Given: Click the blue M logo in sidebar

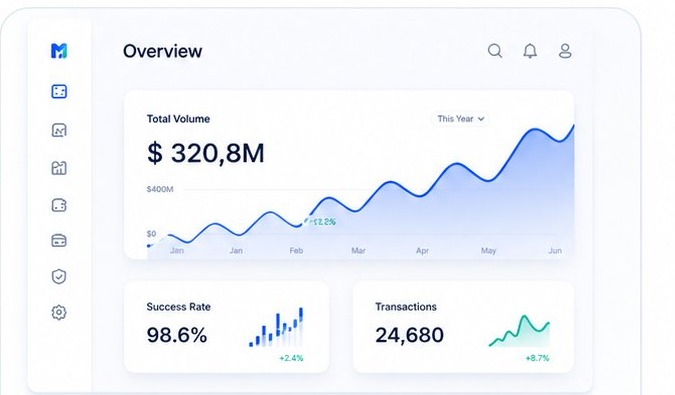Looking at the screenshot, I should (59, 51).
